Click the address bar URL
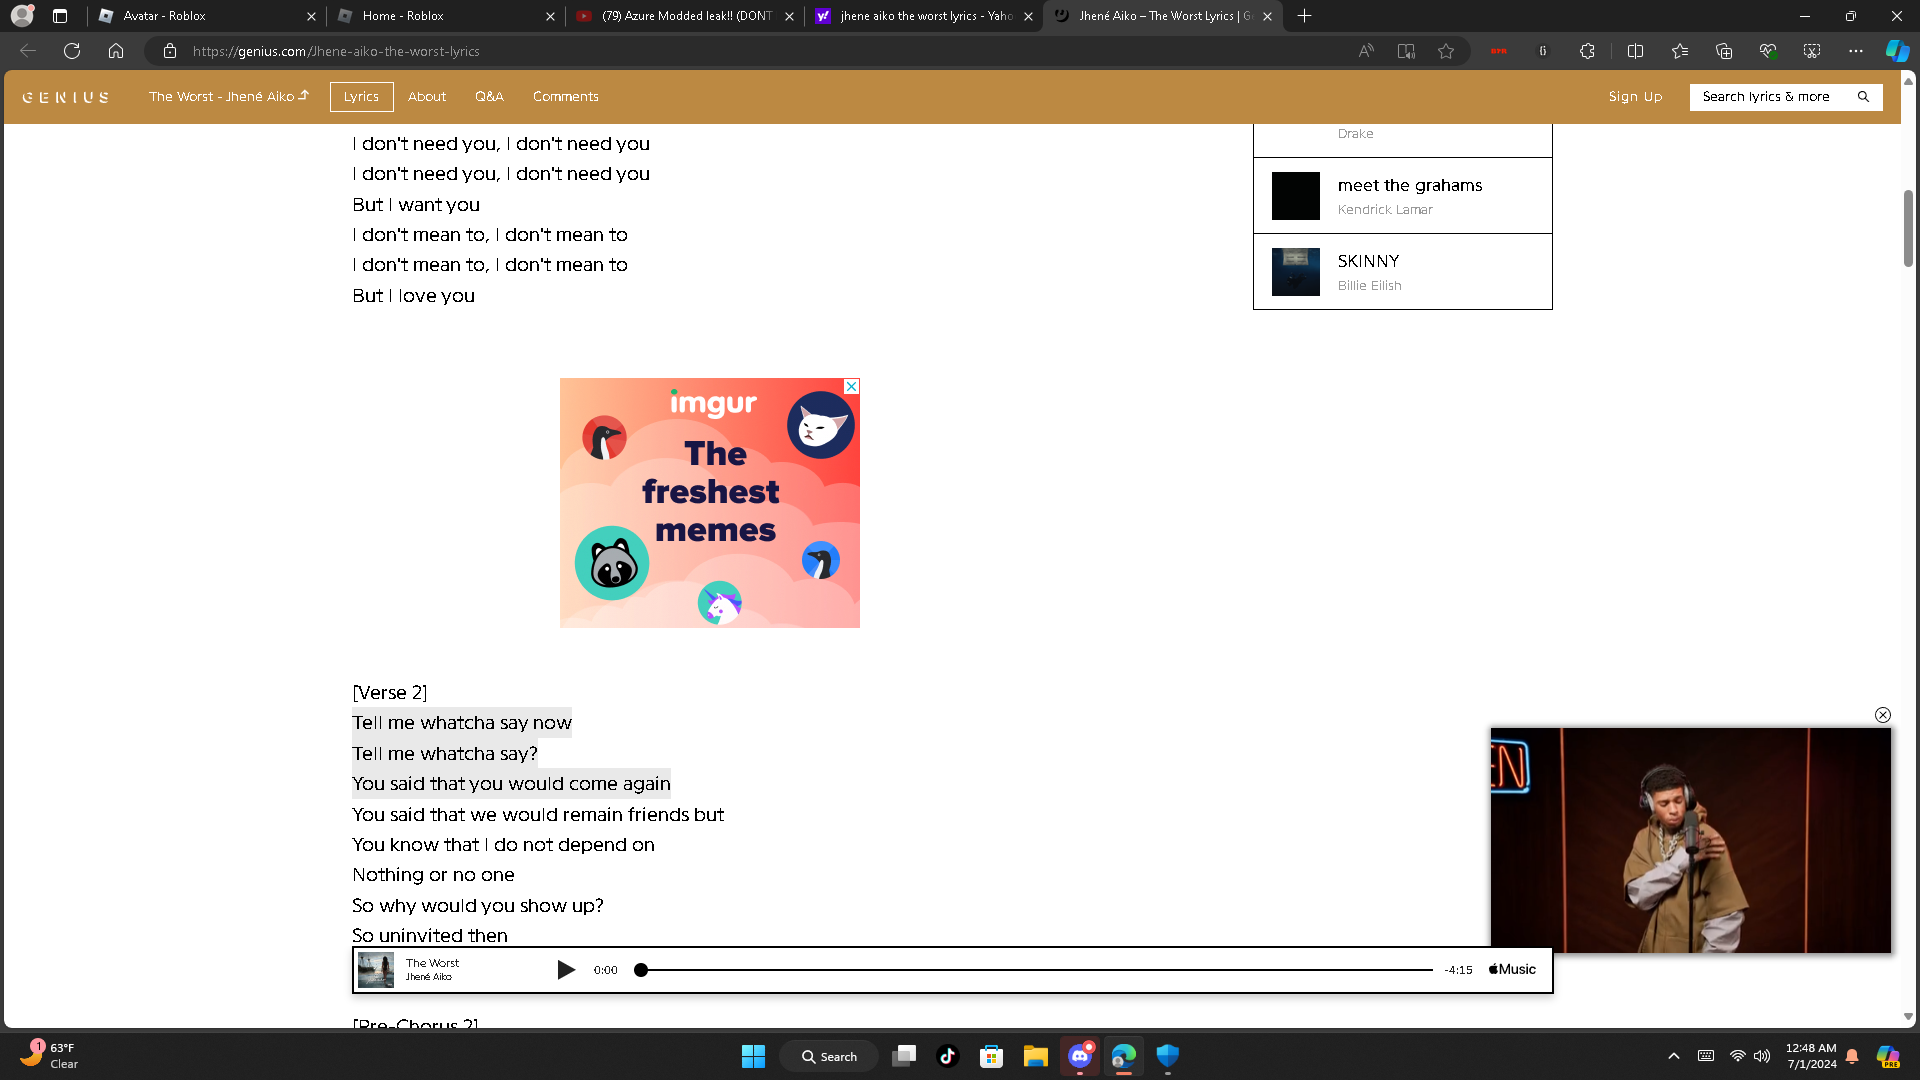 (x=336, y=51)
